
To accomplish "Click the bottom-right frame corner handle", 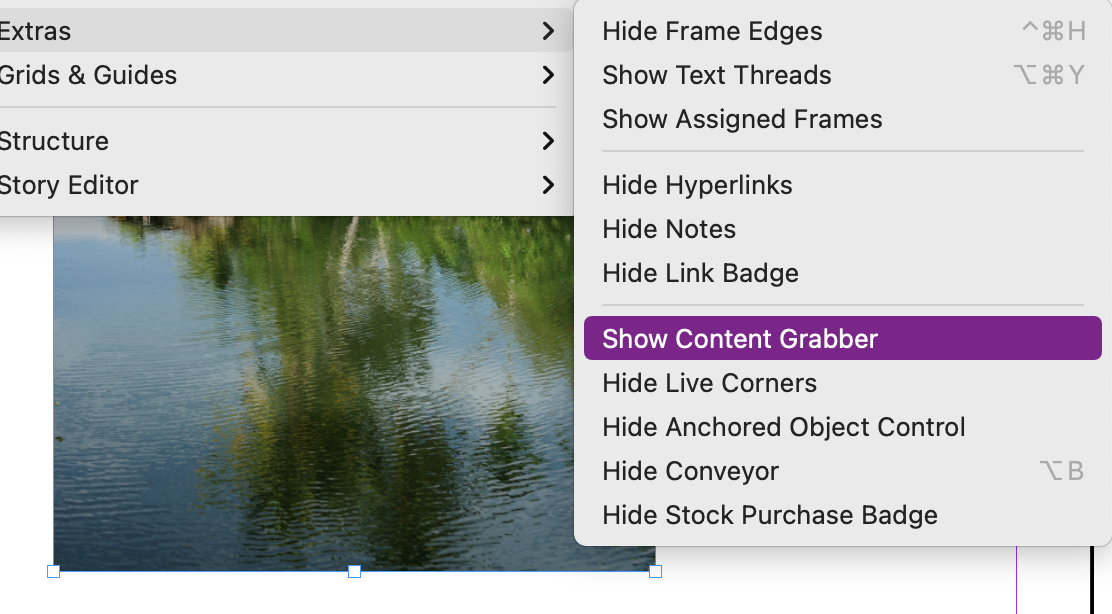I will pos(657,571).
